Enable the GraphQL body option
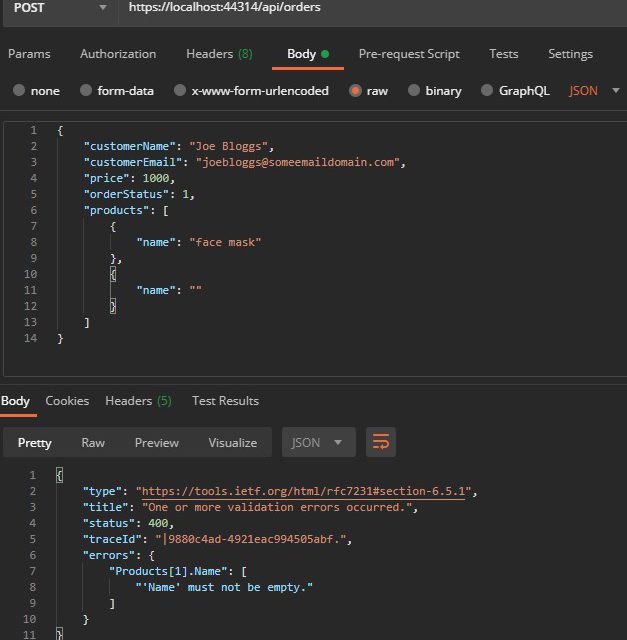This screenshot has height=640, width=627. point(487,90)
